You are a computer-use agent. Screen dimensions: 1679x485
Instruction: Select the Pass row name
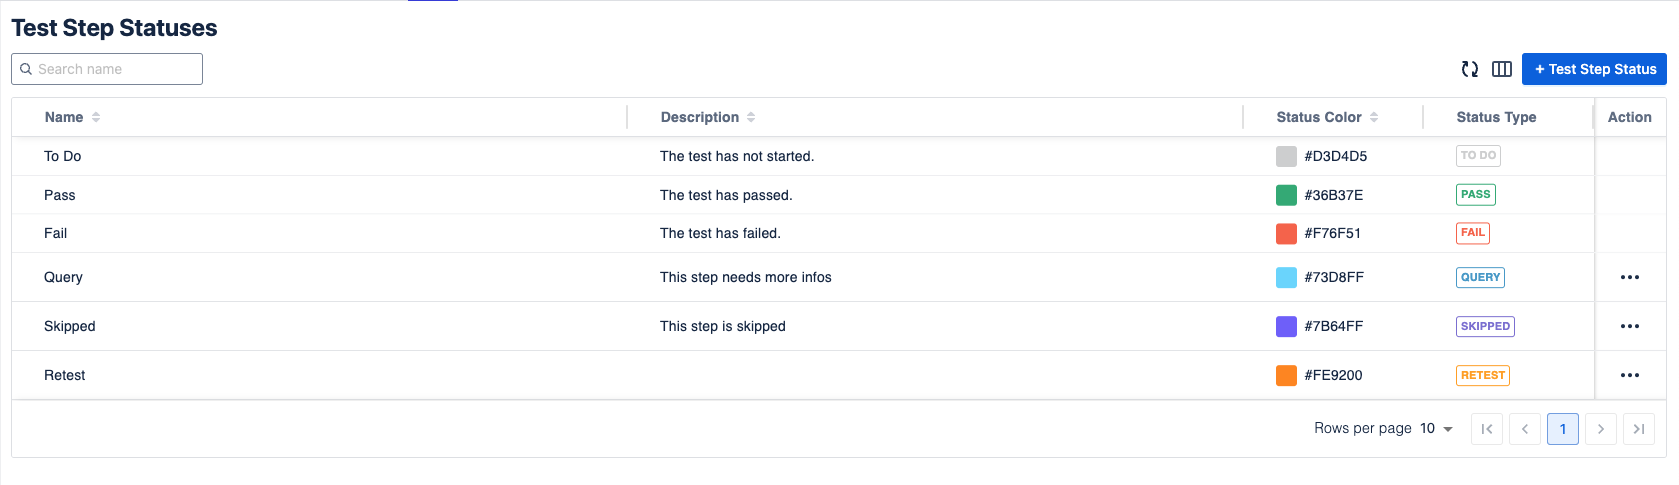(x=60, y=195)
